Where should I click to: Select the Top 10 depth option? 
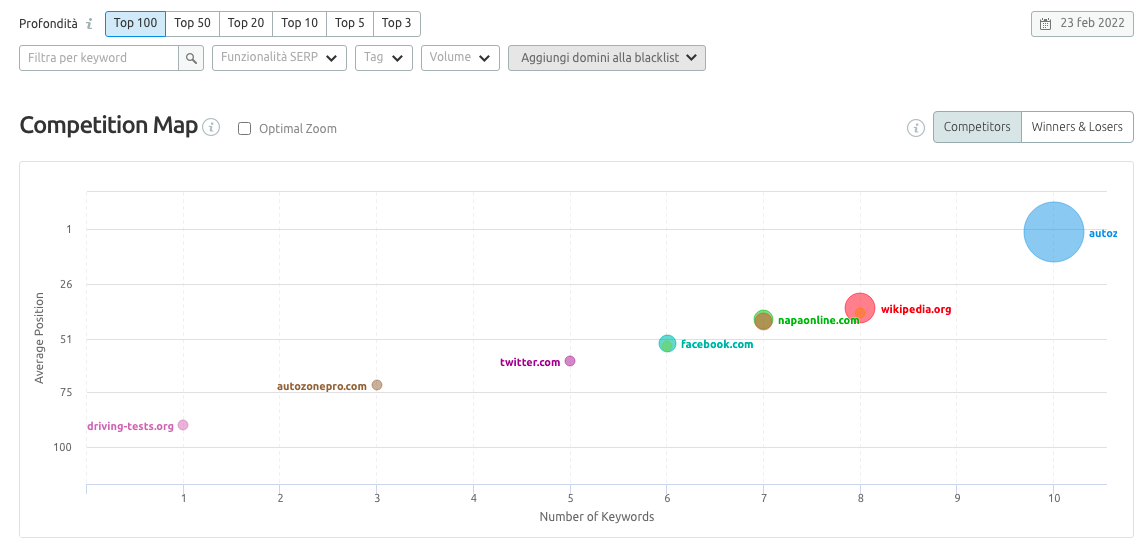tap(299, 23)
